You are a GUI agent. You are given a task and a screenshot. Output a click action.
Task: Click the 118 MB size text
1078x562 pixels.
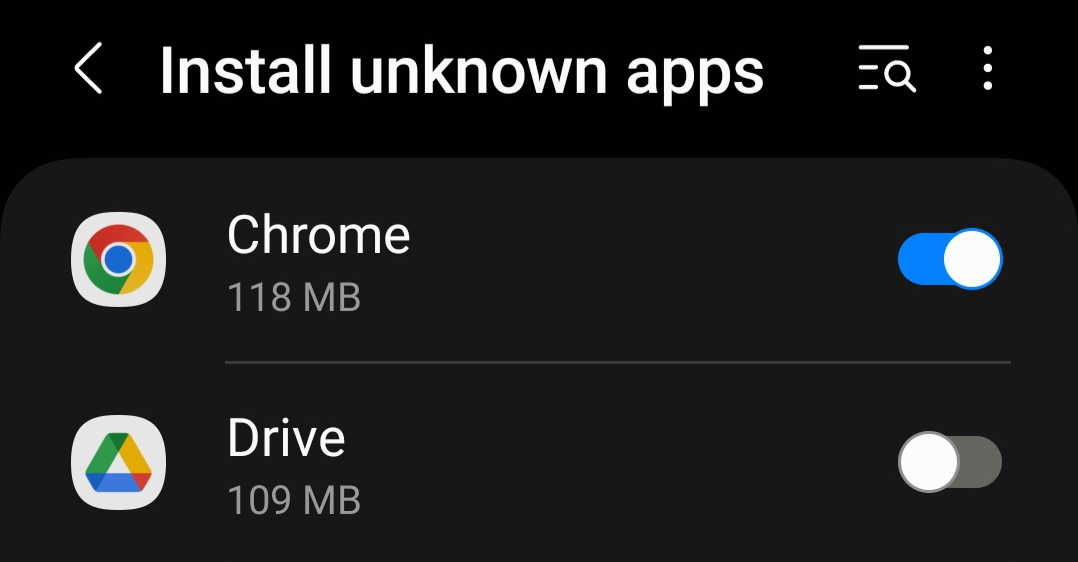click(294, 298)
